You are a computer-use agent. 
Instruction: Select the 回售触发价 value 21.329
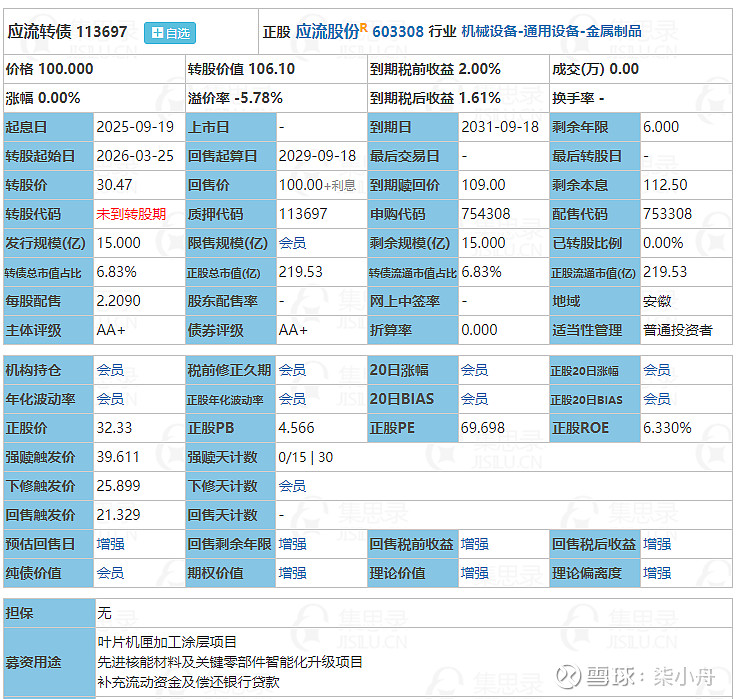tap(118, 515)
